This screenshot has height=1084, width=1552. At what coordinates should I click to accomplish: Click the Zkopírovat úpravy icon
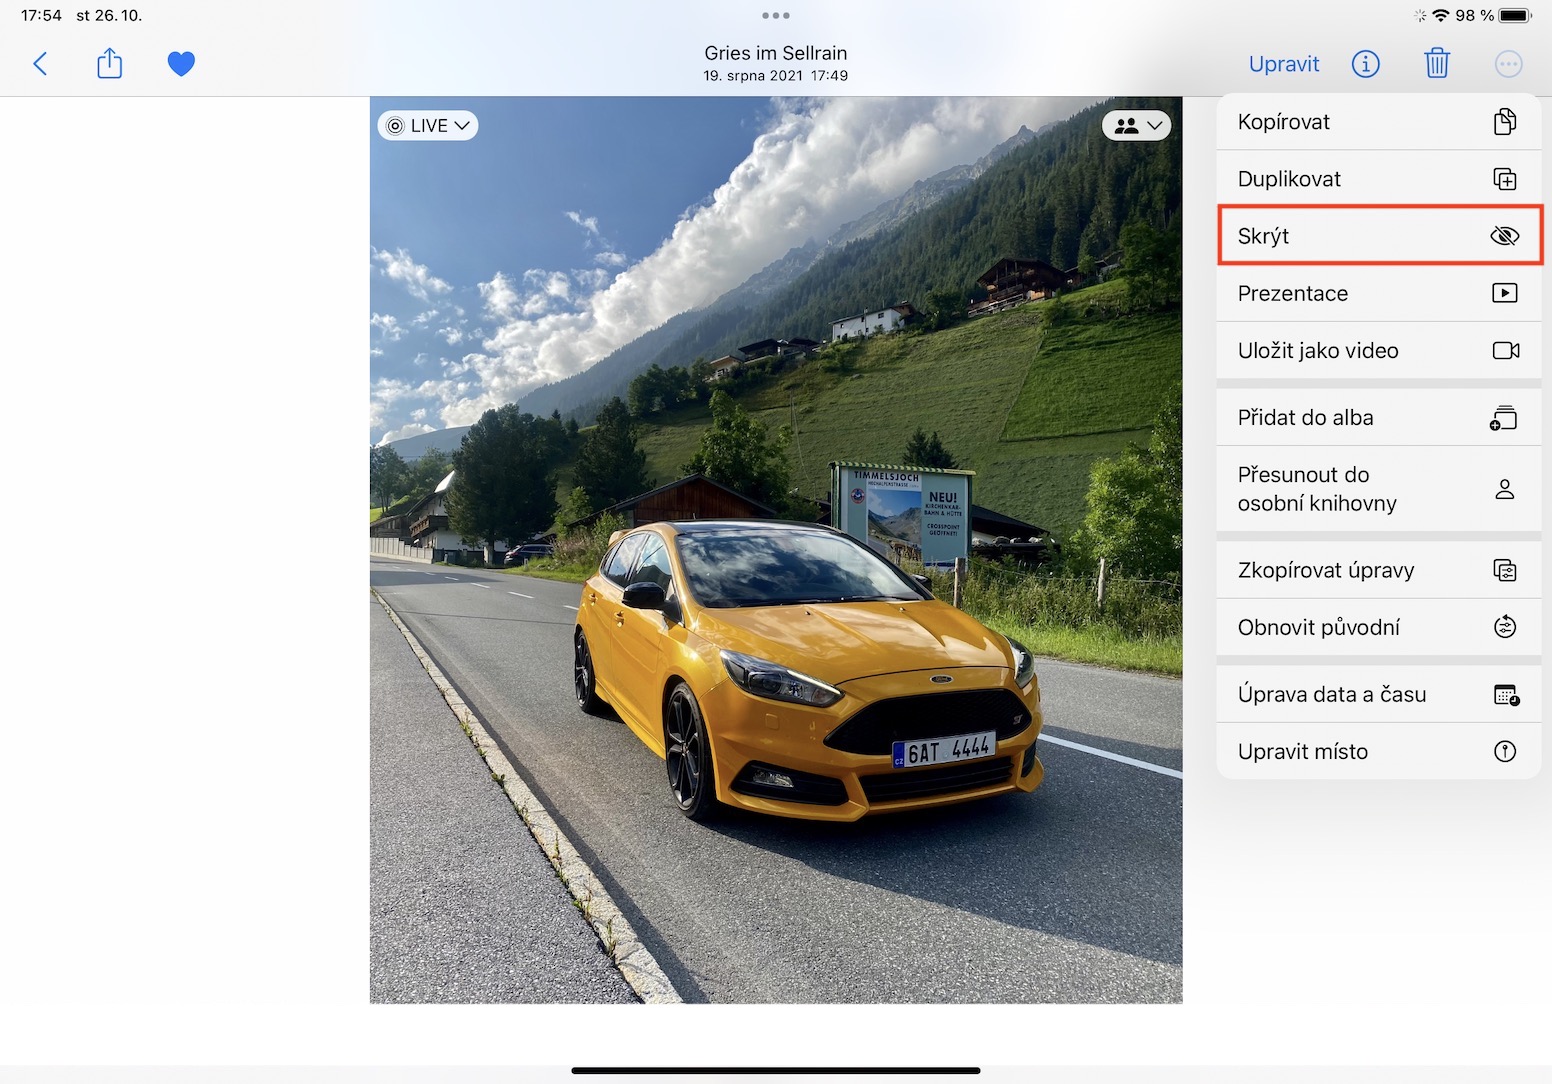pos(1505,570)
